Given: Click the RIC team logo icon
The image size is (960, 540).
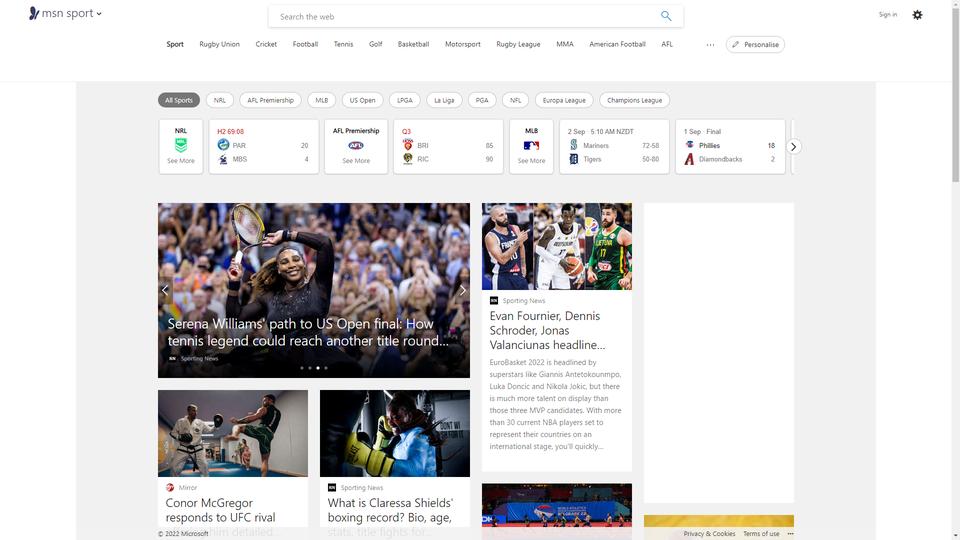Looking at the screenshot, I should [x=408, y=159].
